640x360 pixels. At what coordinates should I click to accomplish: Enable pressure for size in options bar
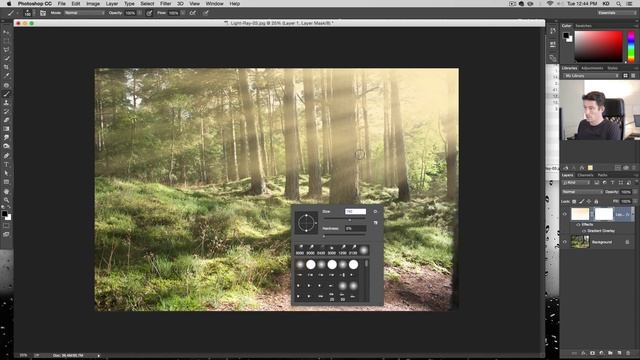206,13
